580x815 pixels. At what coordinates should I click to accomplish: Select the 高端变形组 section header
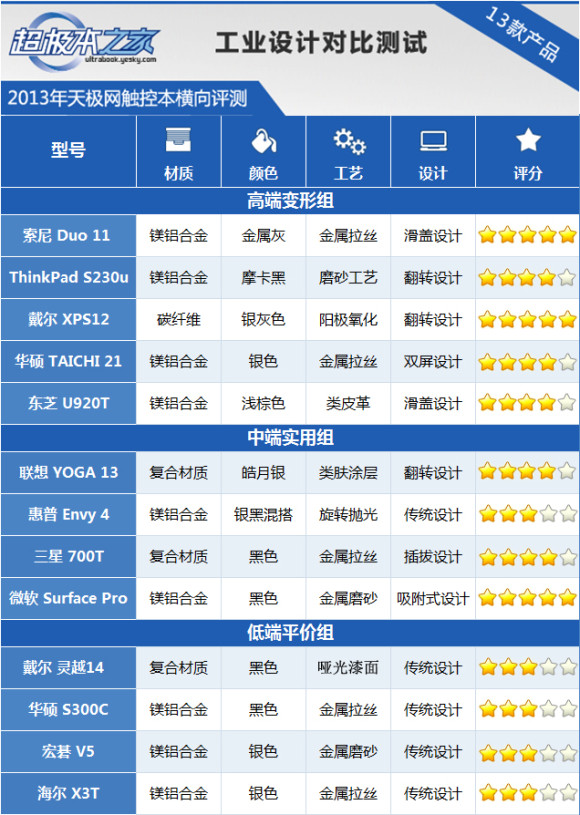[x=290, y=201]
